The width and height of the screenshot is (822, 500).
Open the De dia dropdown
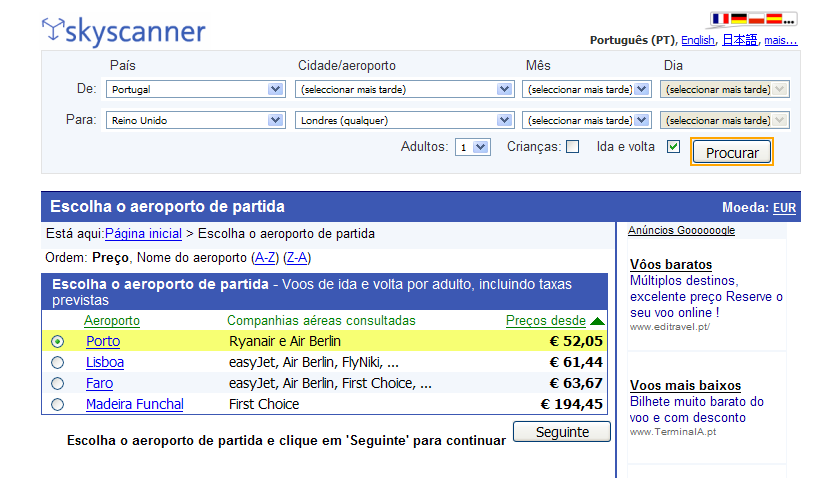pyautogui.click(x=724, y=89)
